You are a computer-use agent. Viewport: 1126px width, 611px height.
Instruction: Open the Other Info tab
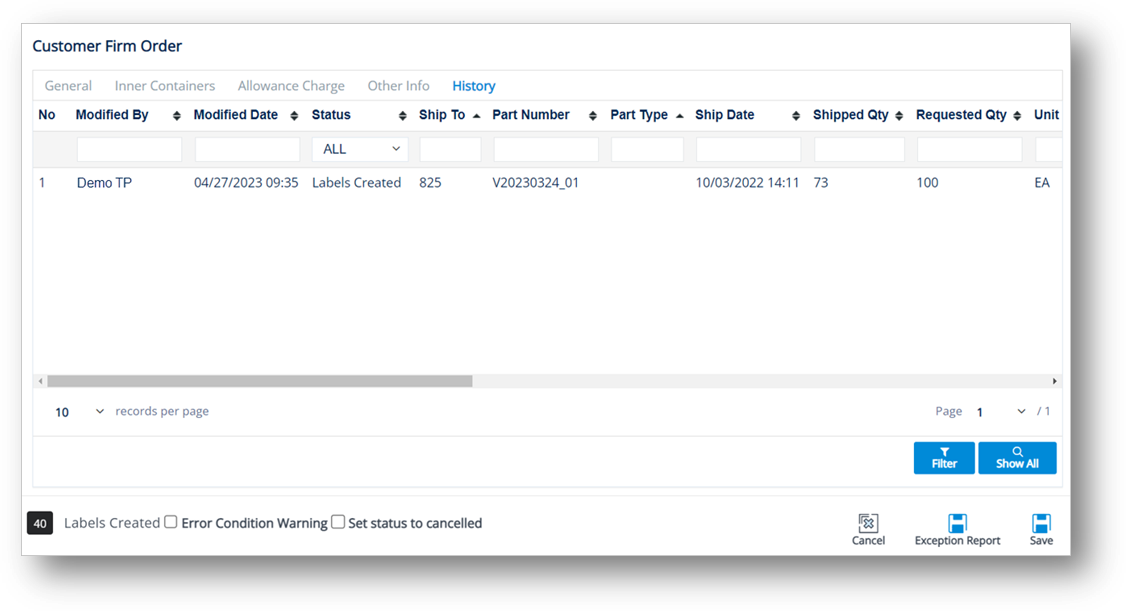tap(399, 85)
